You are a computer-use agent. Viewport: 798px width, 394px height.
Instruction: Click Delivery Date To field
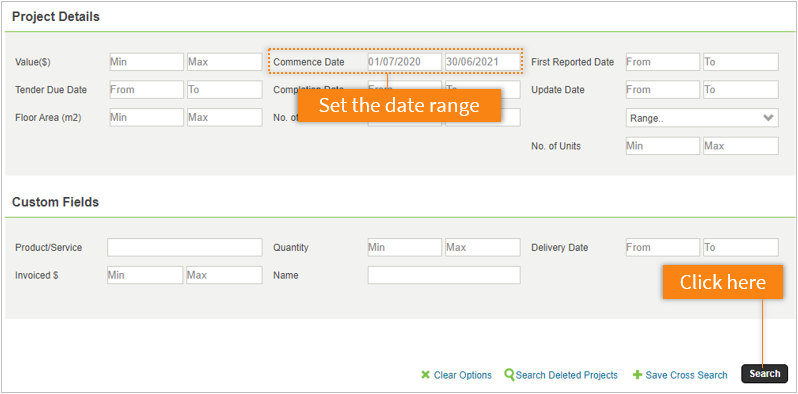pyautogui.click(x=740, y=247)
